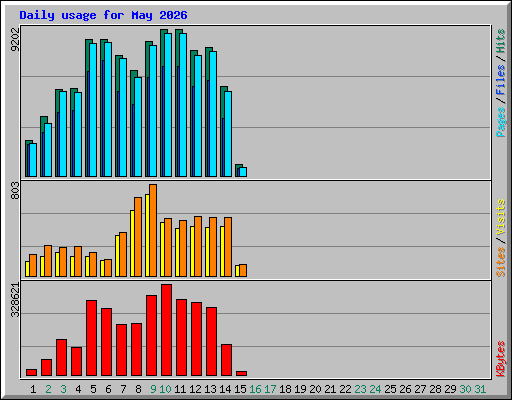Click the middle chart axis value 803
Screen dimensions: 512x400
[15, 190]
